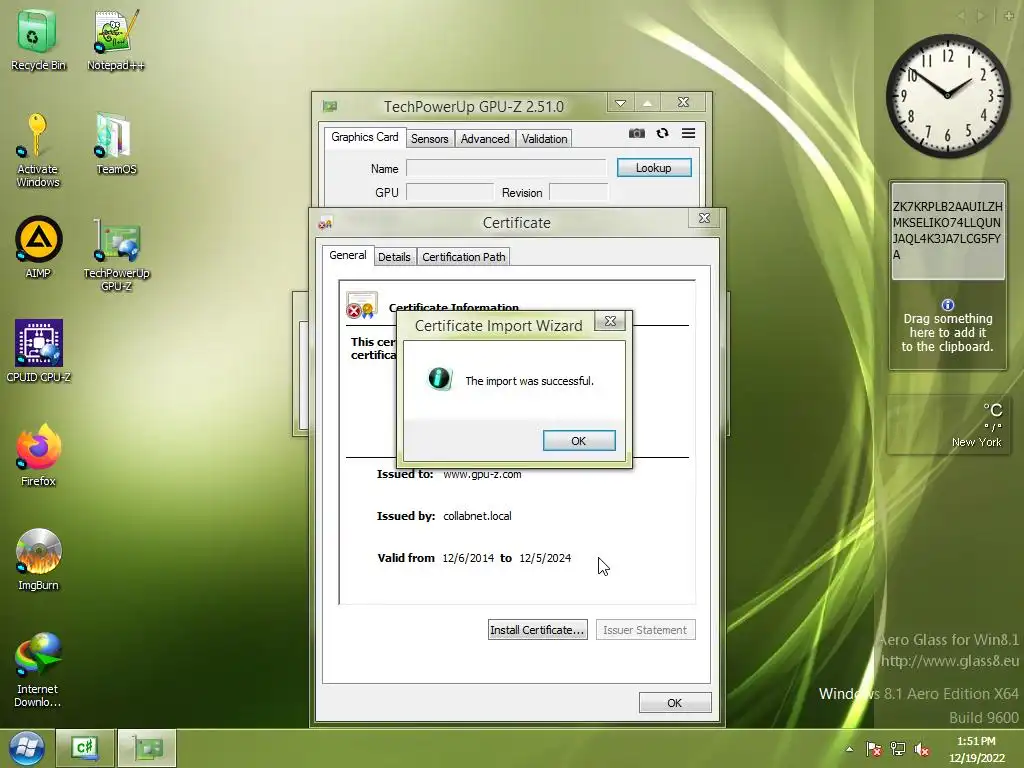This screenshot has width=1024, height=768.
Task: Click the muted volume tray icon
Action: [x=921, y=749]
